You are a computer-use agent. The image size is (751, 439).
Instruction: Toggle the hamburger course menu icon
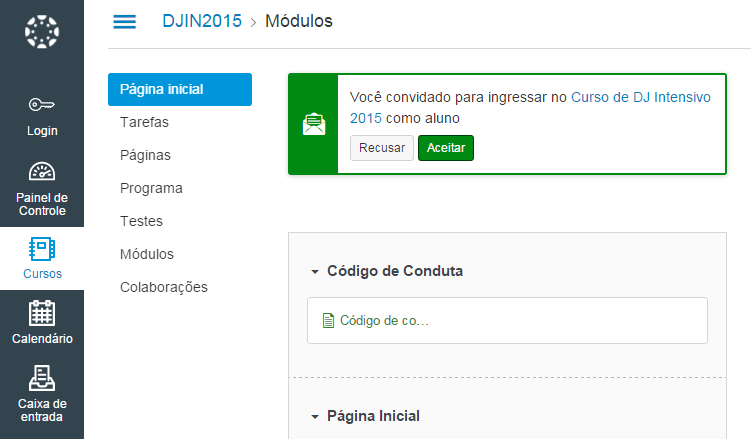click(125, 22)
